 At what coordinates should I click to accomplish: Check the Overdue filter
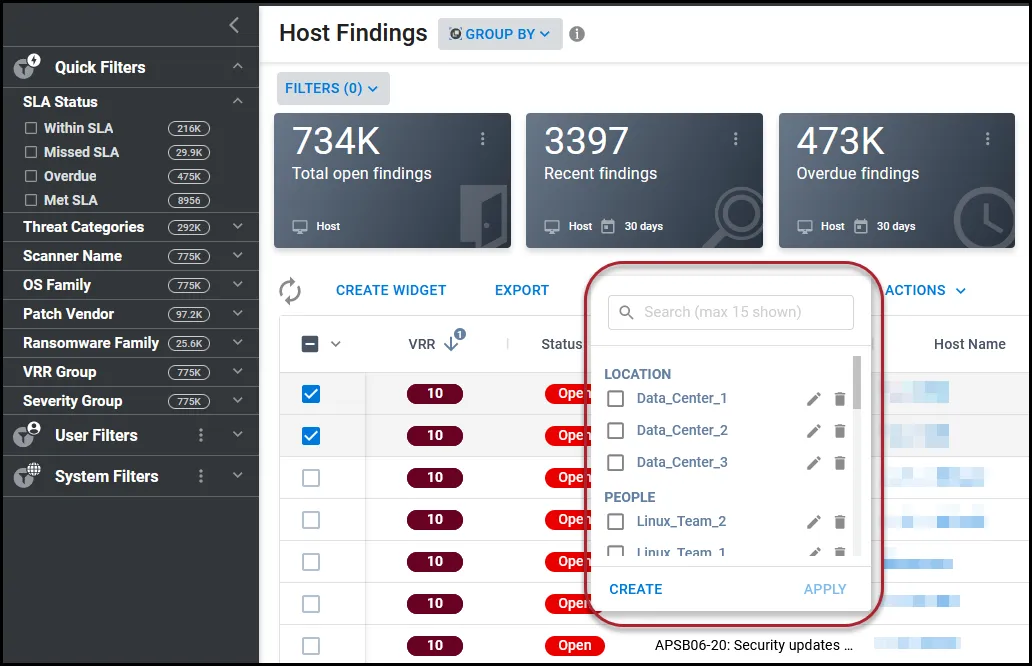[30, 176]
